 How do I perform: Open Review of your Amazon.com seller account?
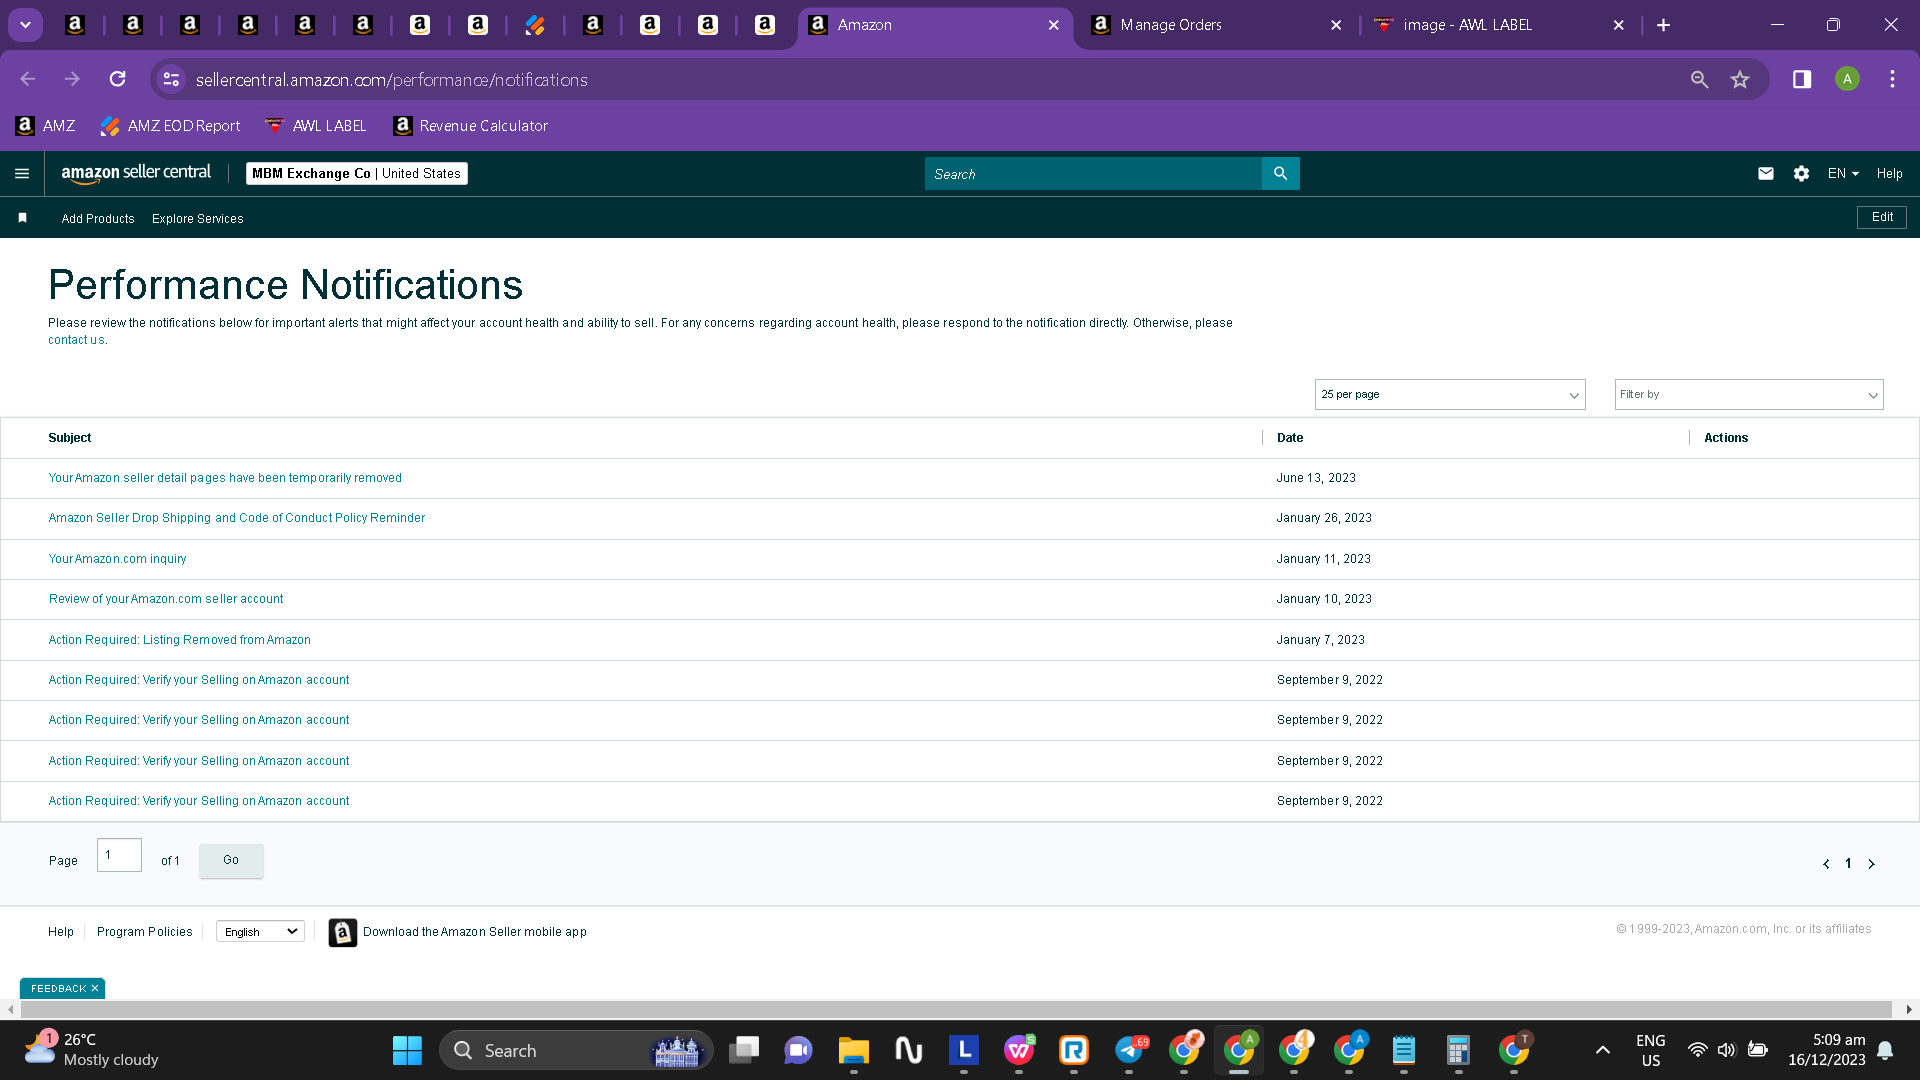[166, 599]
